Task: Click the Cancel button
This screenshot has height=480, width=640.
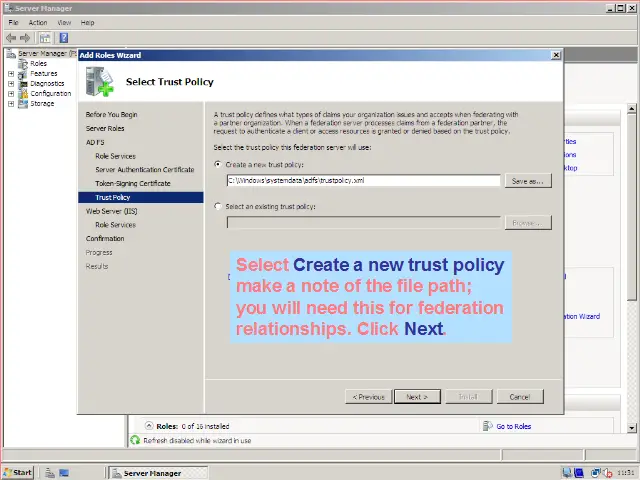Action: 520,396
